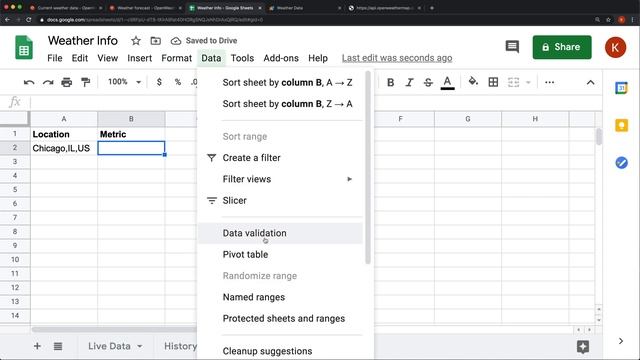Format as percent
Image resolution: width=640 pixels, height=360 pixels.
point(178,82)
